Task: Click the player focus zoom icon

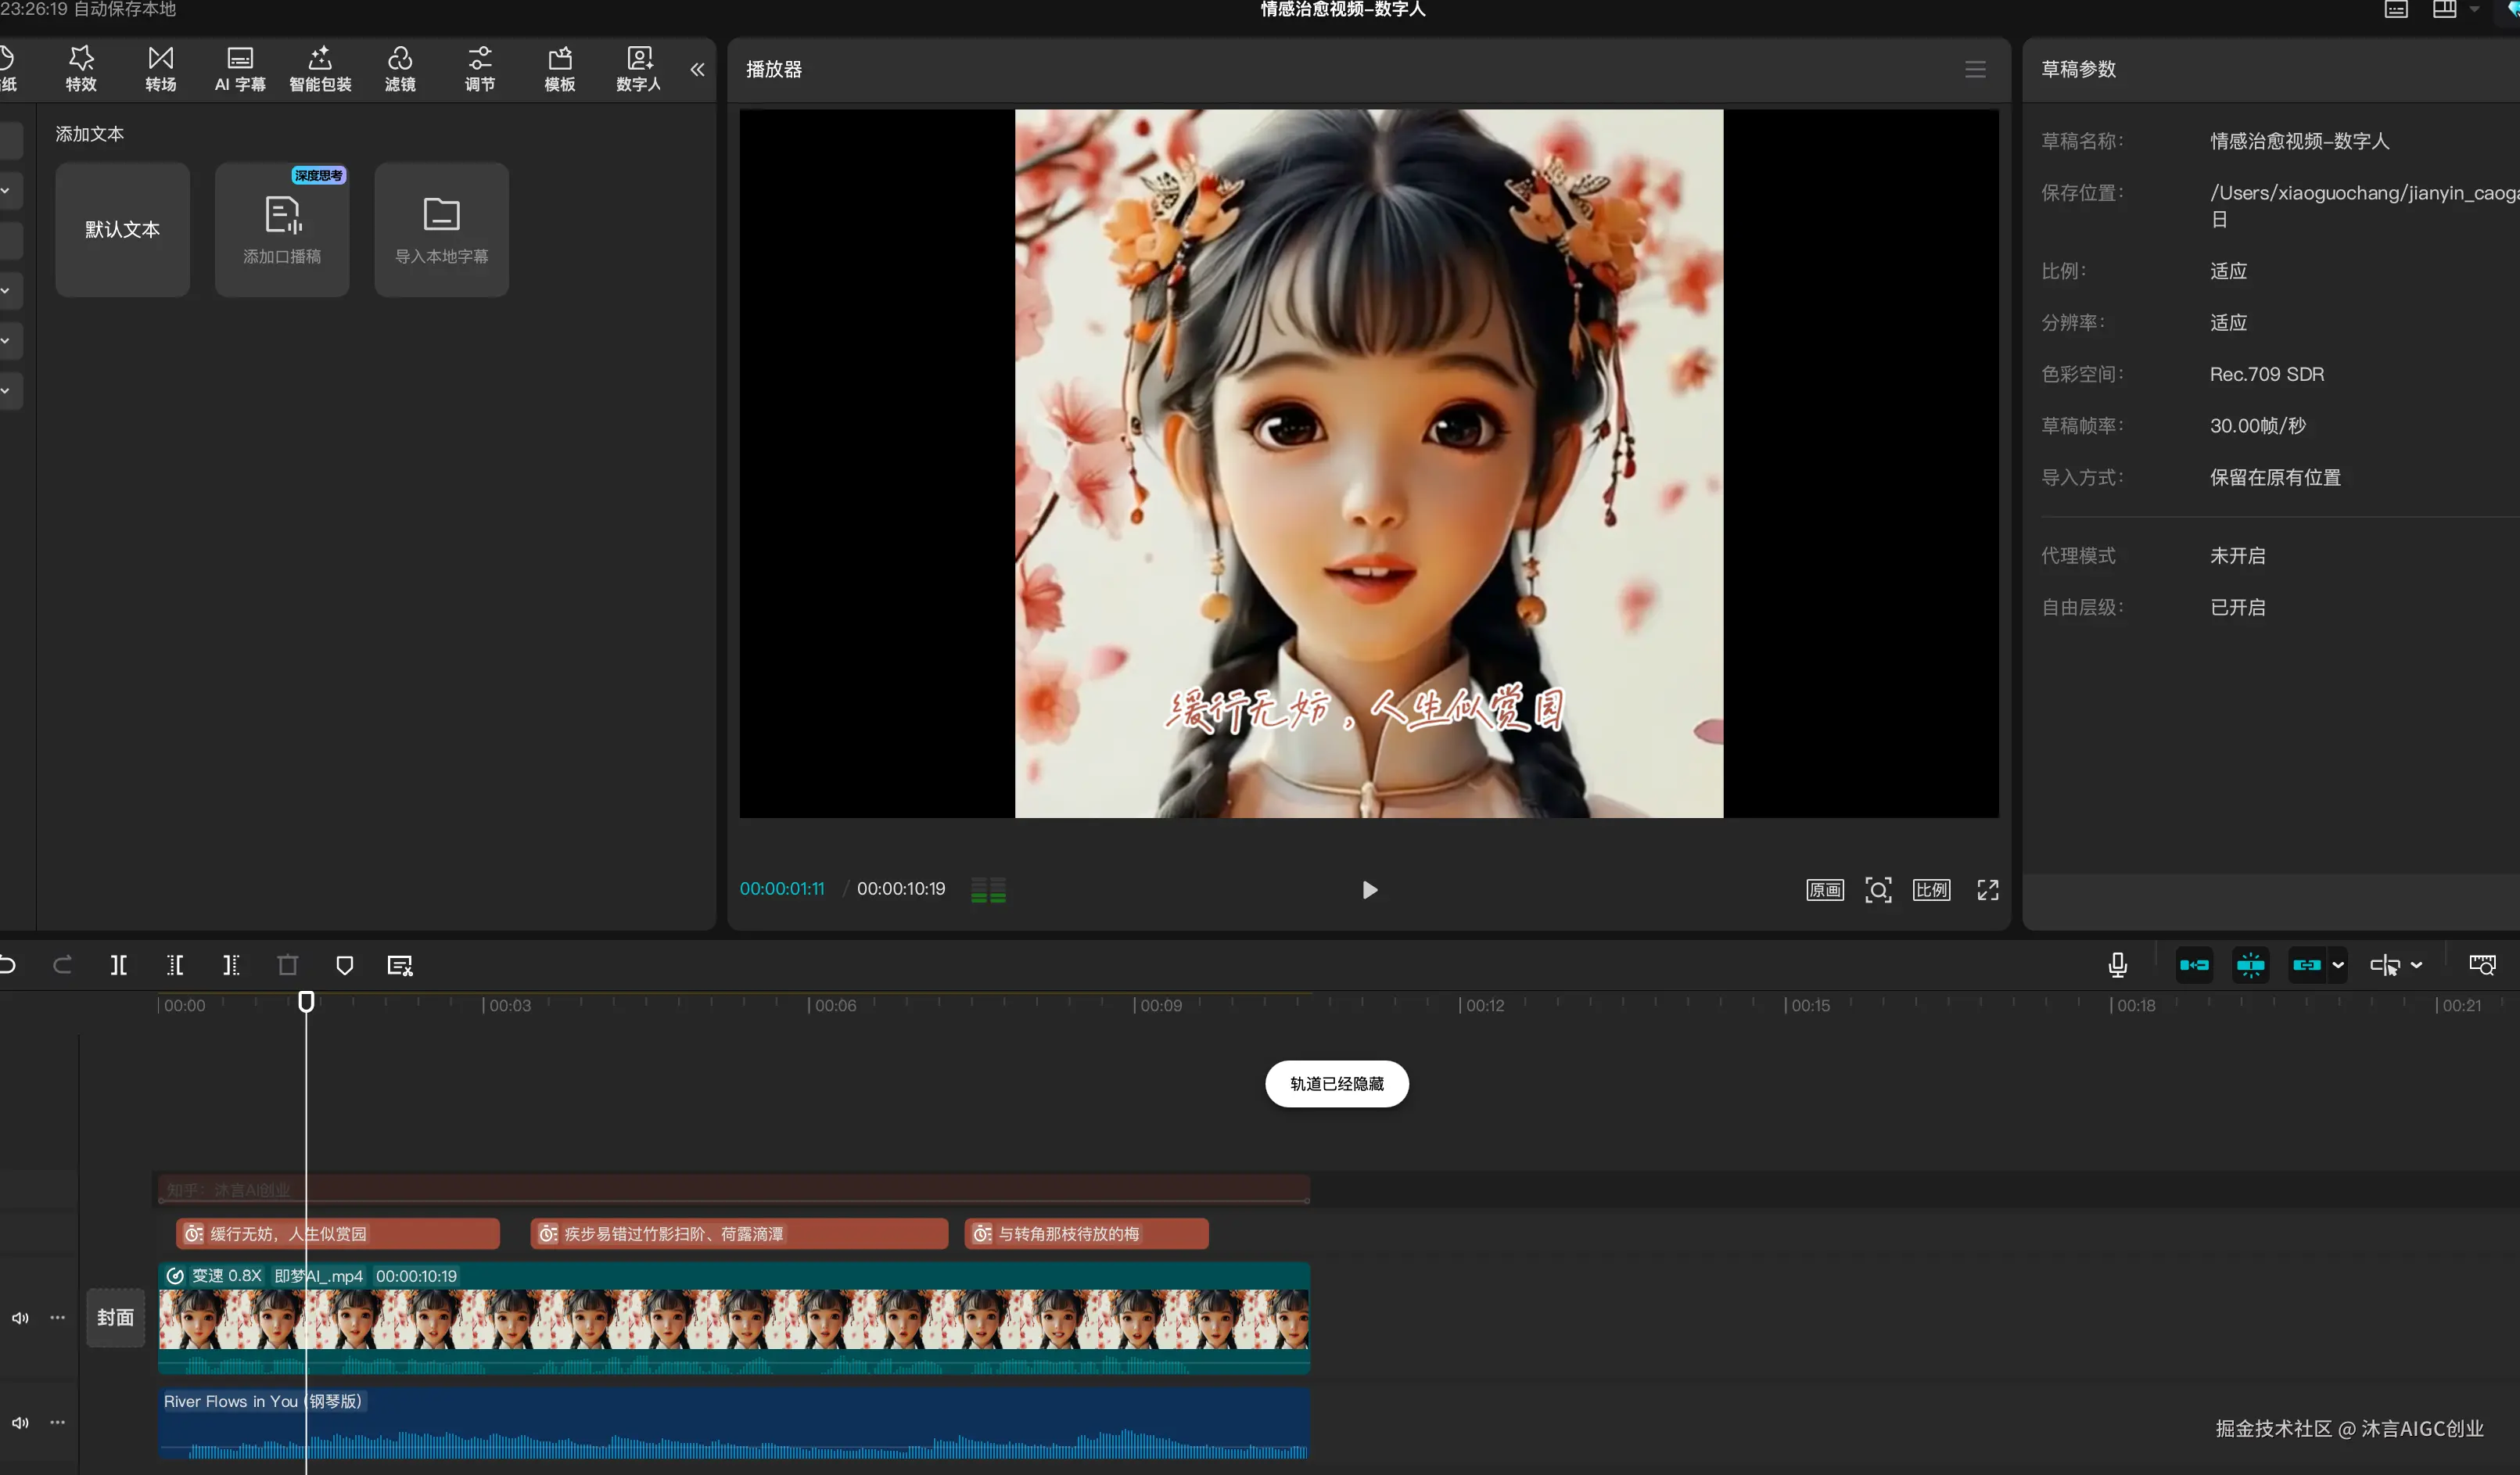Action: 1878,890
